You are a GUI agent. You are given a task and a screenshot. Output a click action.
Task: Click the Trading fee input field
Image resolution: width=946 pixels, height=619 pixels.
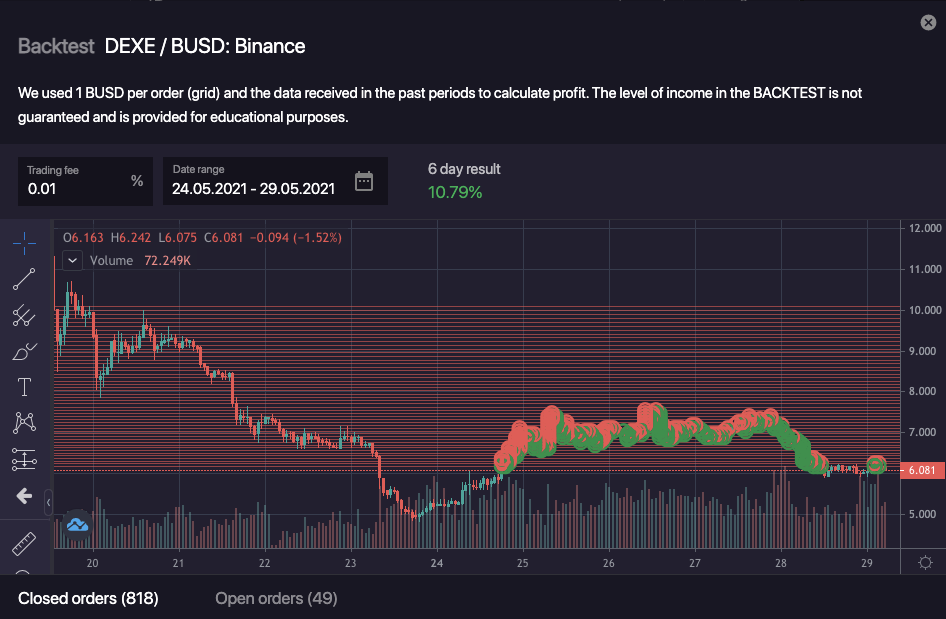pos(75,188)
